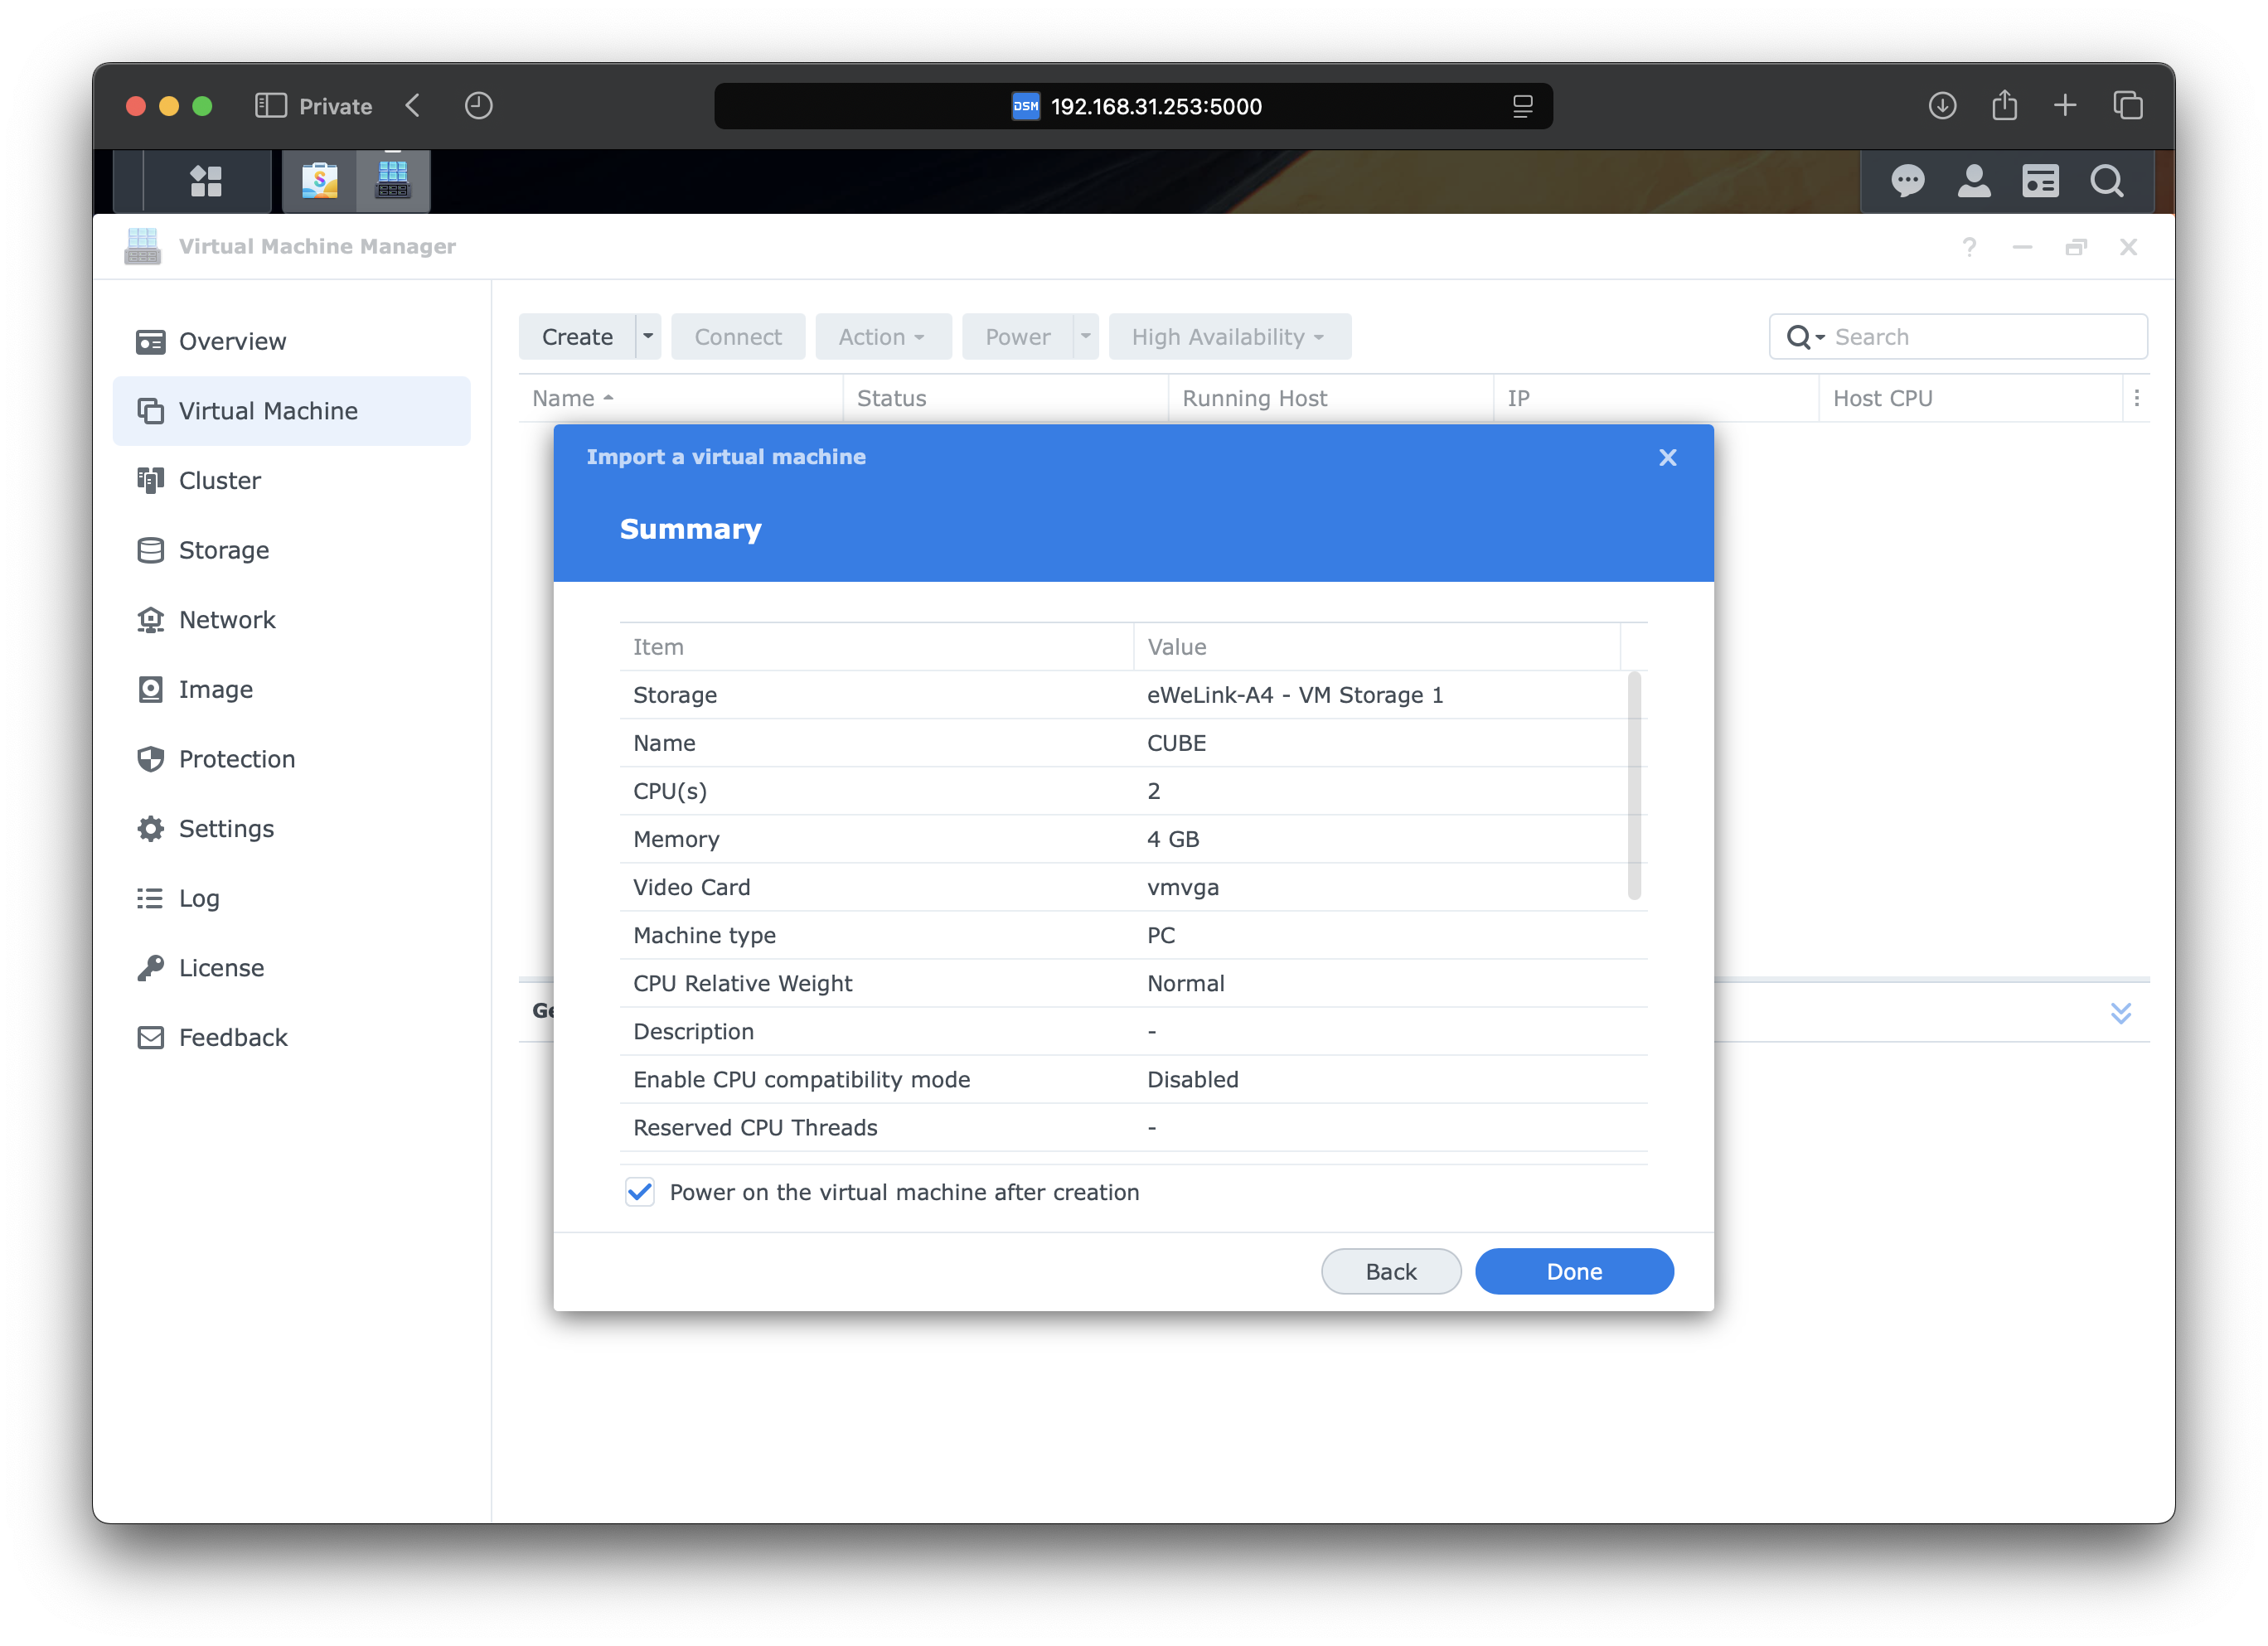The width and height of the screenshot is (2268, 1646).
Task: Open the Storage section in sidebar
Action: [x=224, y=550]
